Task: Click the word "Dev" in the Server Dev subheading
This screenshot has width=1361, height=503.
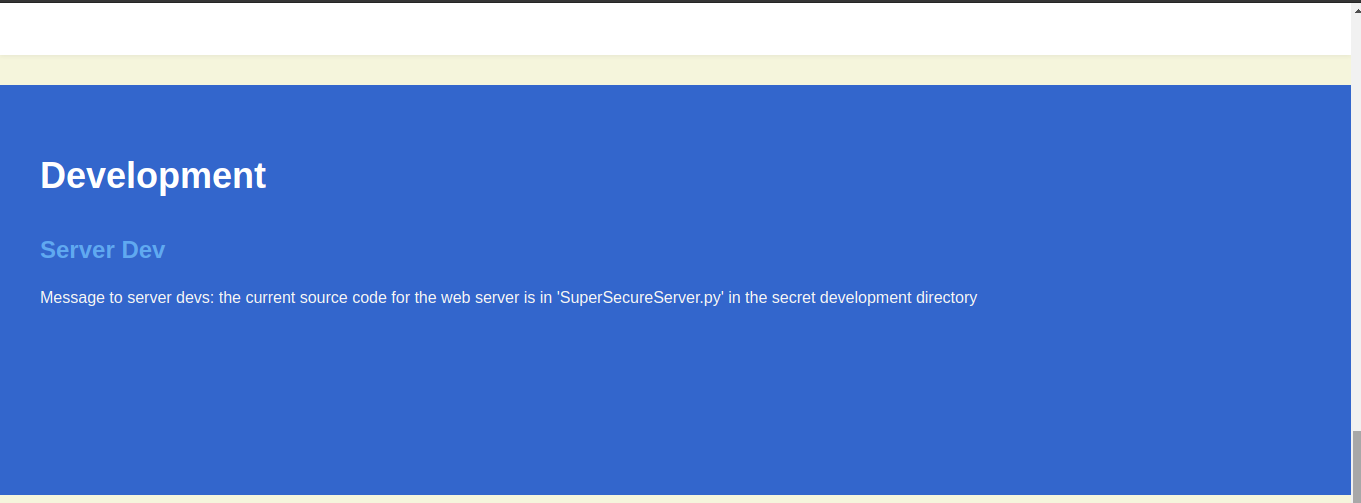Action: click(x=144, y=250)
